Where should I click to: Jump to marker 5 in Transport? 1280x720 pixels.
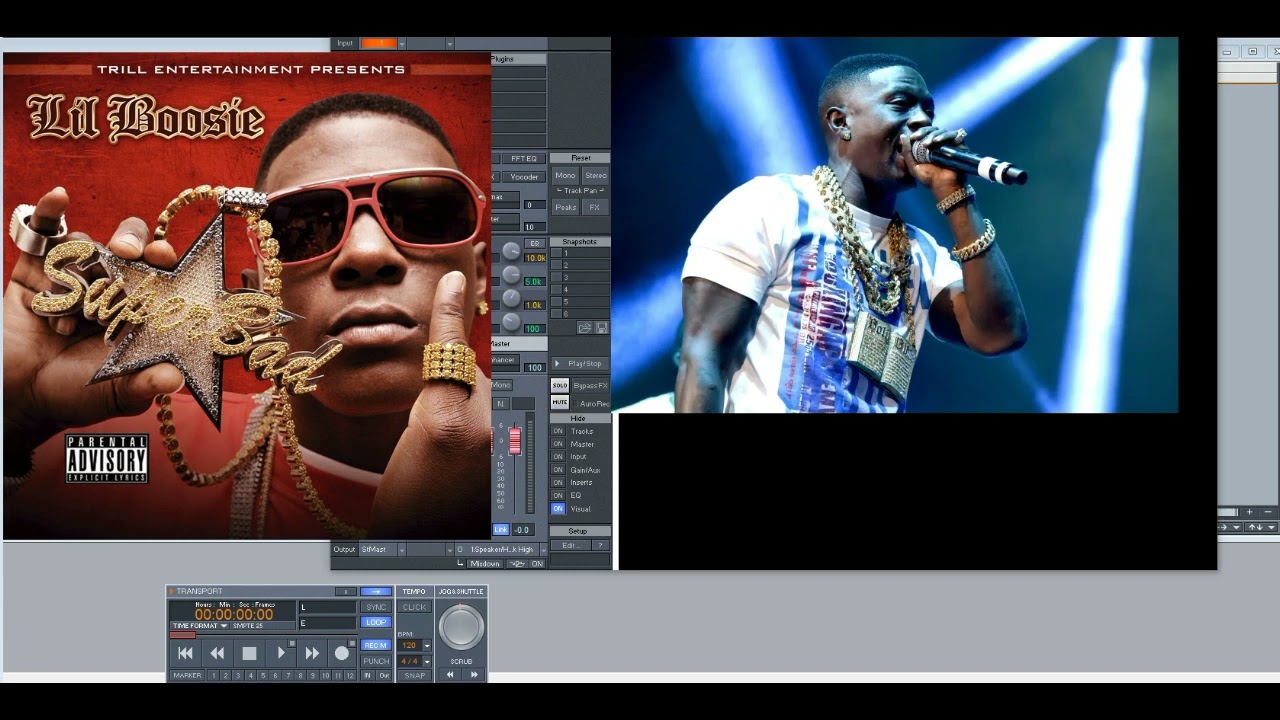(x=263, y=676)
